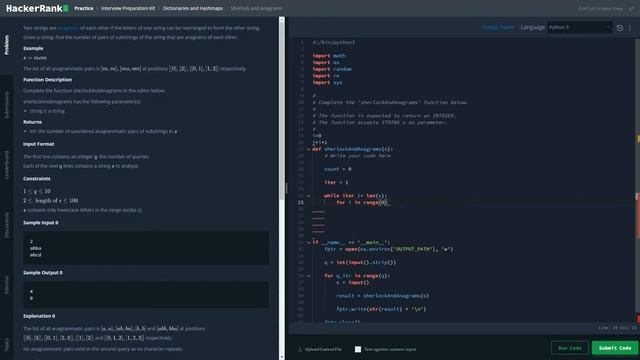
Task: Collapse the for q_itr loop fold arrow
Action: [x=309, y=276]
